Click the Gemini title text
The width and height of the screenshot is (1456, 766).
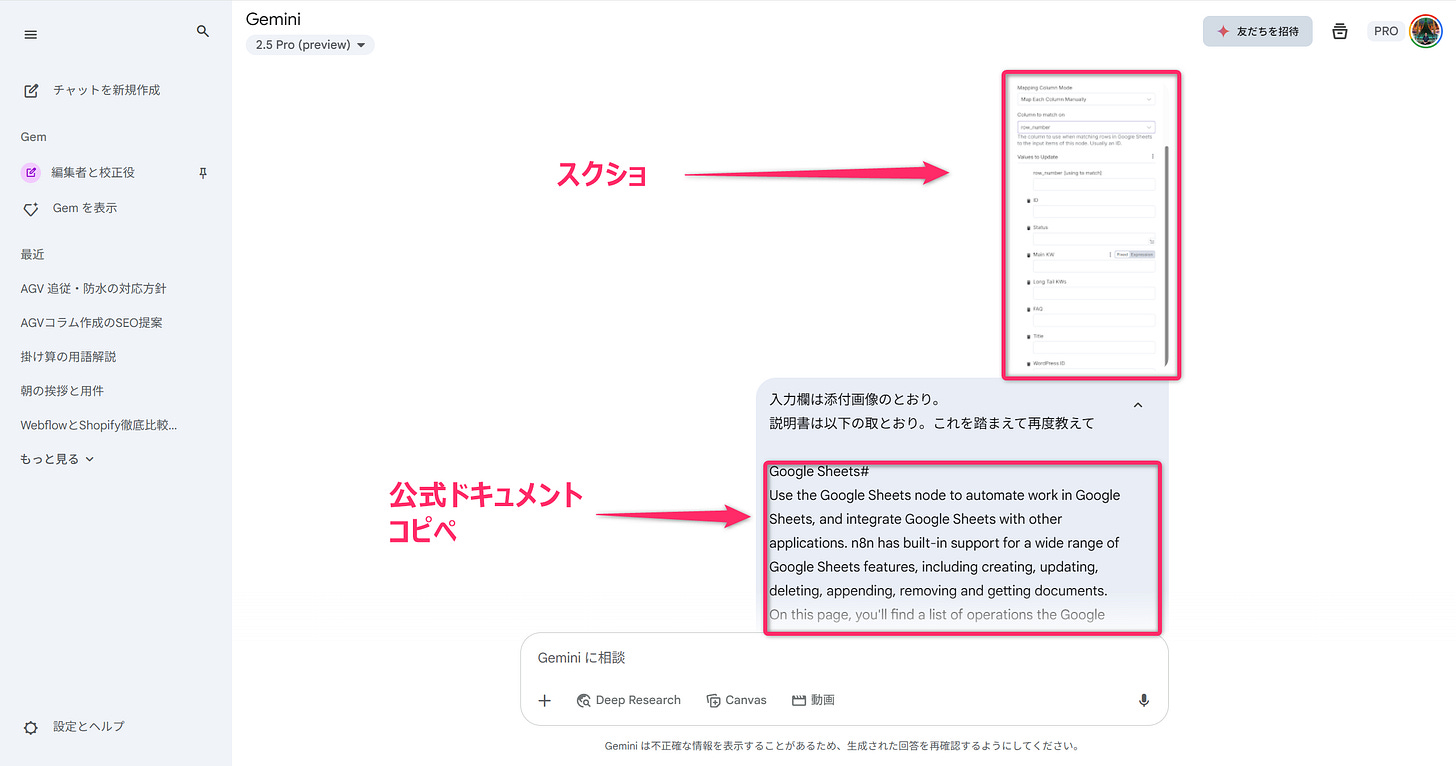273,19
